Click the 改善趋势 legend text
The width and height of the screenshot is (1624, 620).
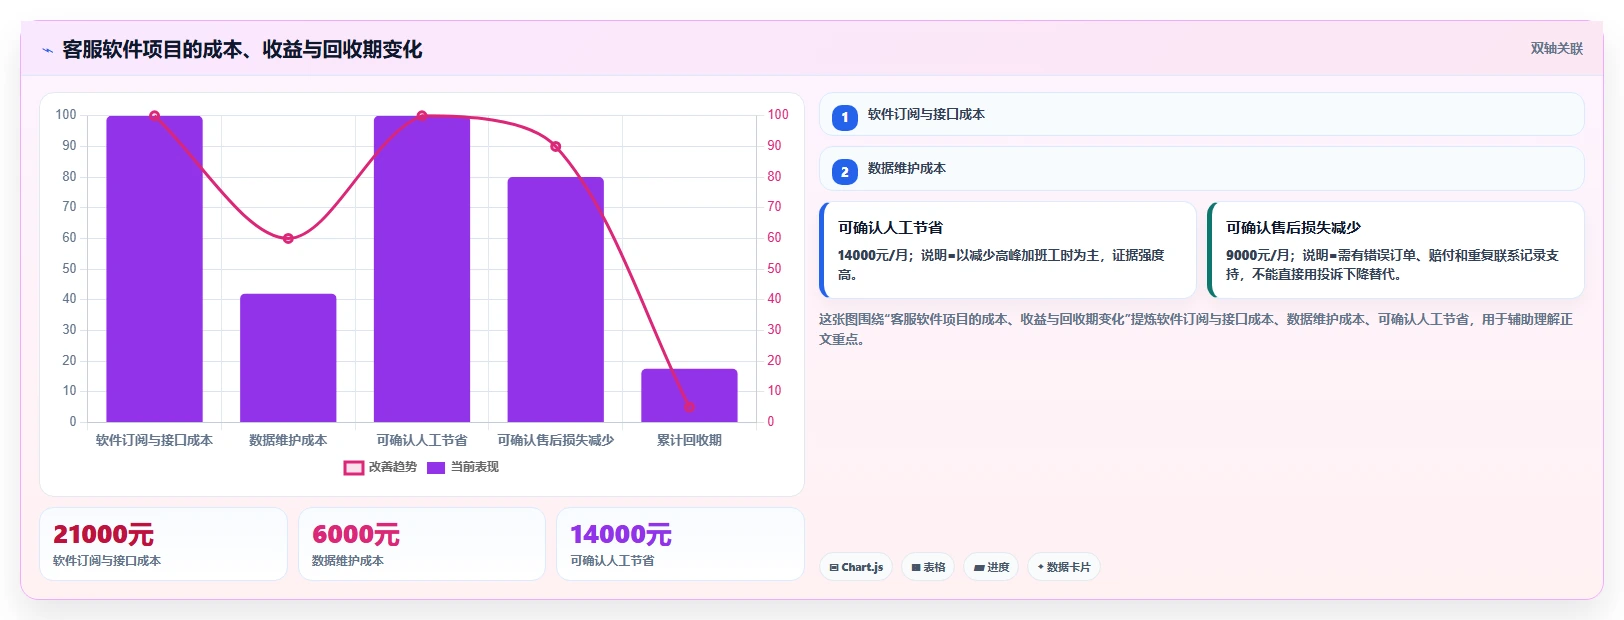[393, 467]
